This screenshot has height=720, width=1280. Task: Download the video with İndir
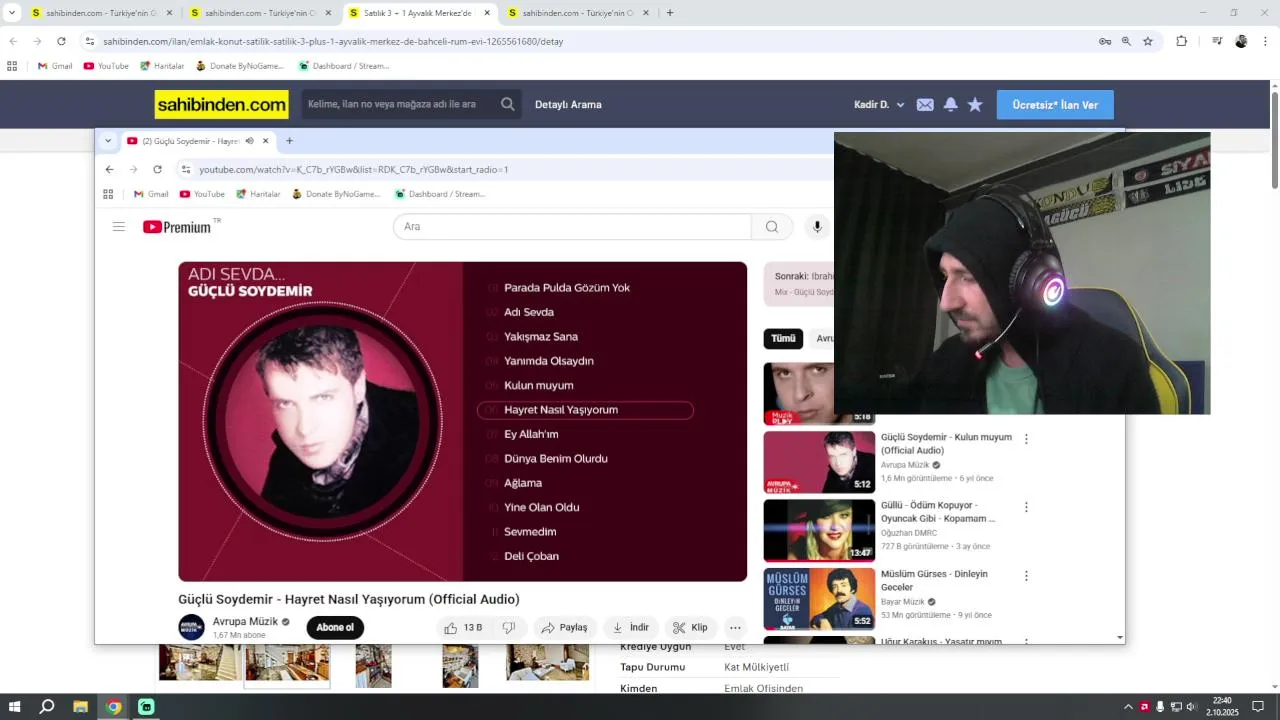(x=631, y=627)
